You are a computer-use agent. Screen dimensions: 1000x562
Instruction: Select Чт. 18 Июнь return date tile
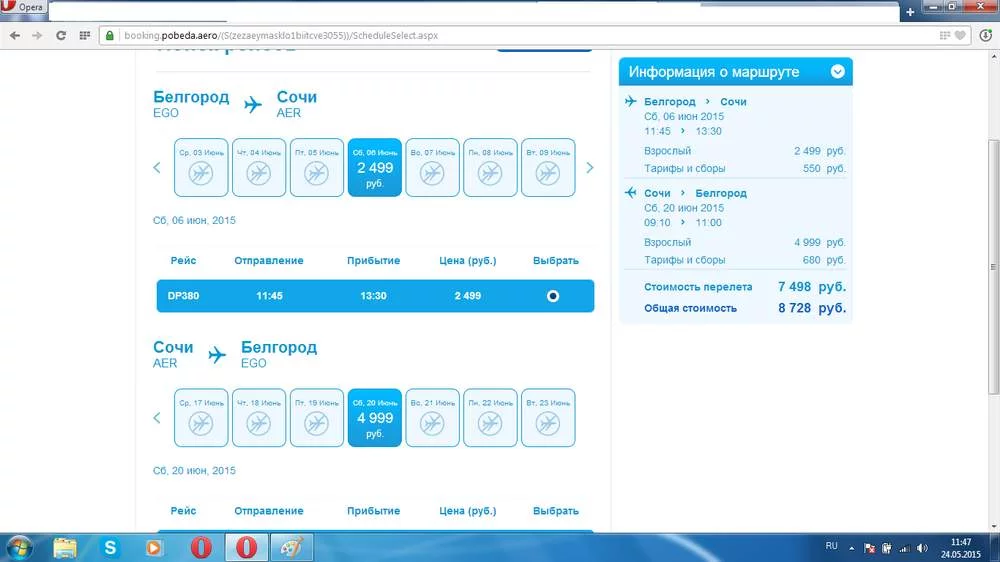click(x=259, y=418)
